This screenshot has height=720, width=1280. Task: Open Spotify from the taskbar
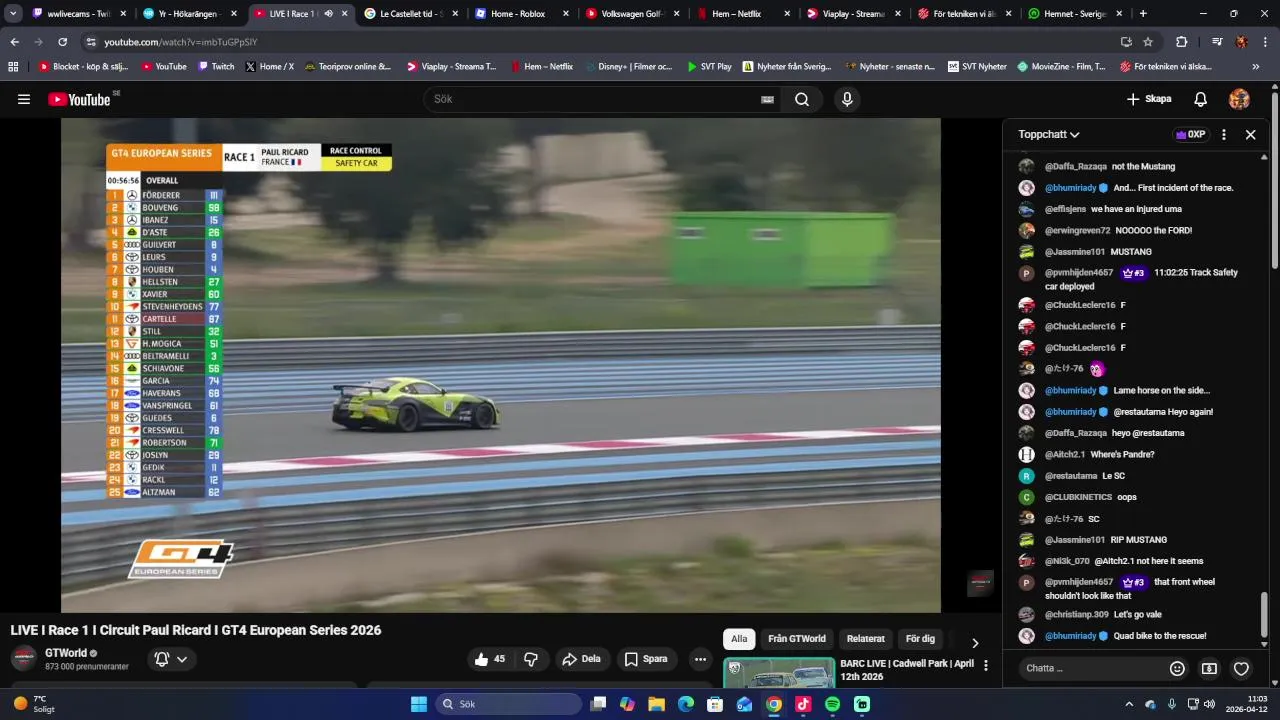tap(832, 704)
